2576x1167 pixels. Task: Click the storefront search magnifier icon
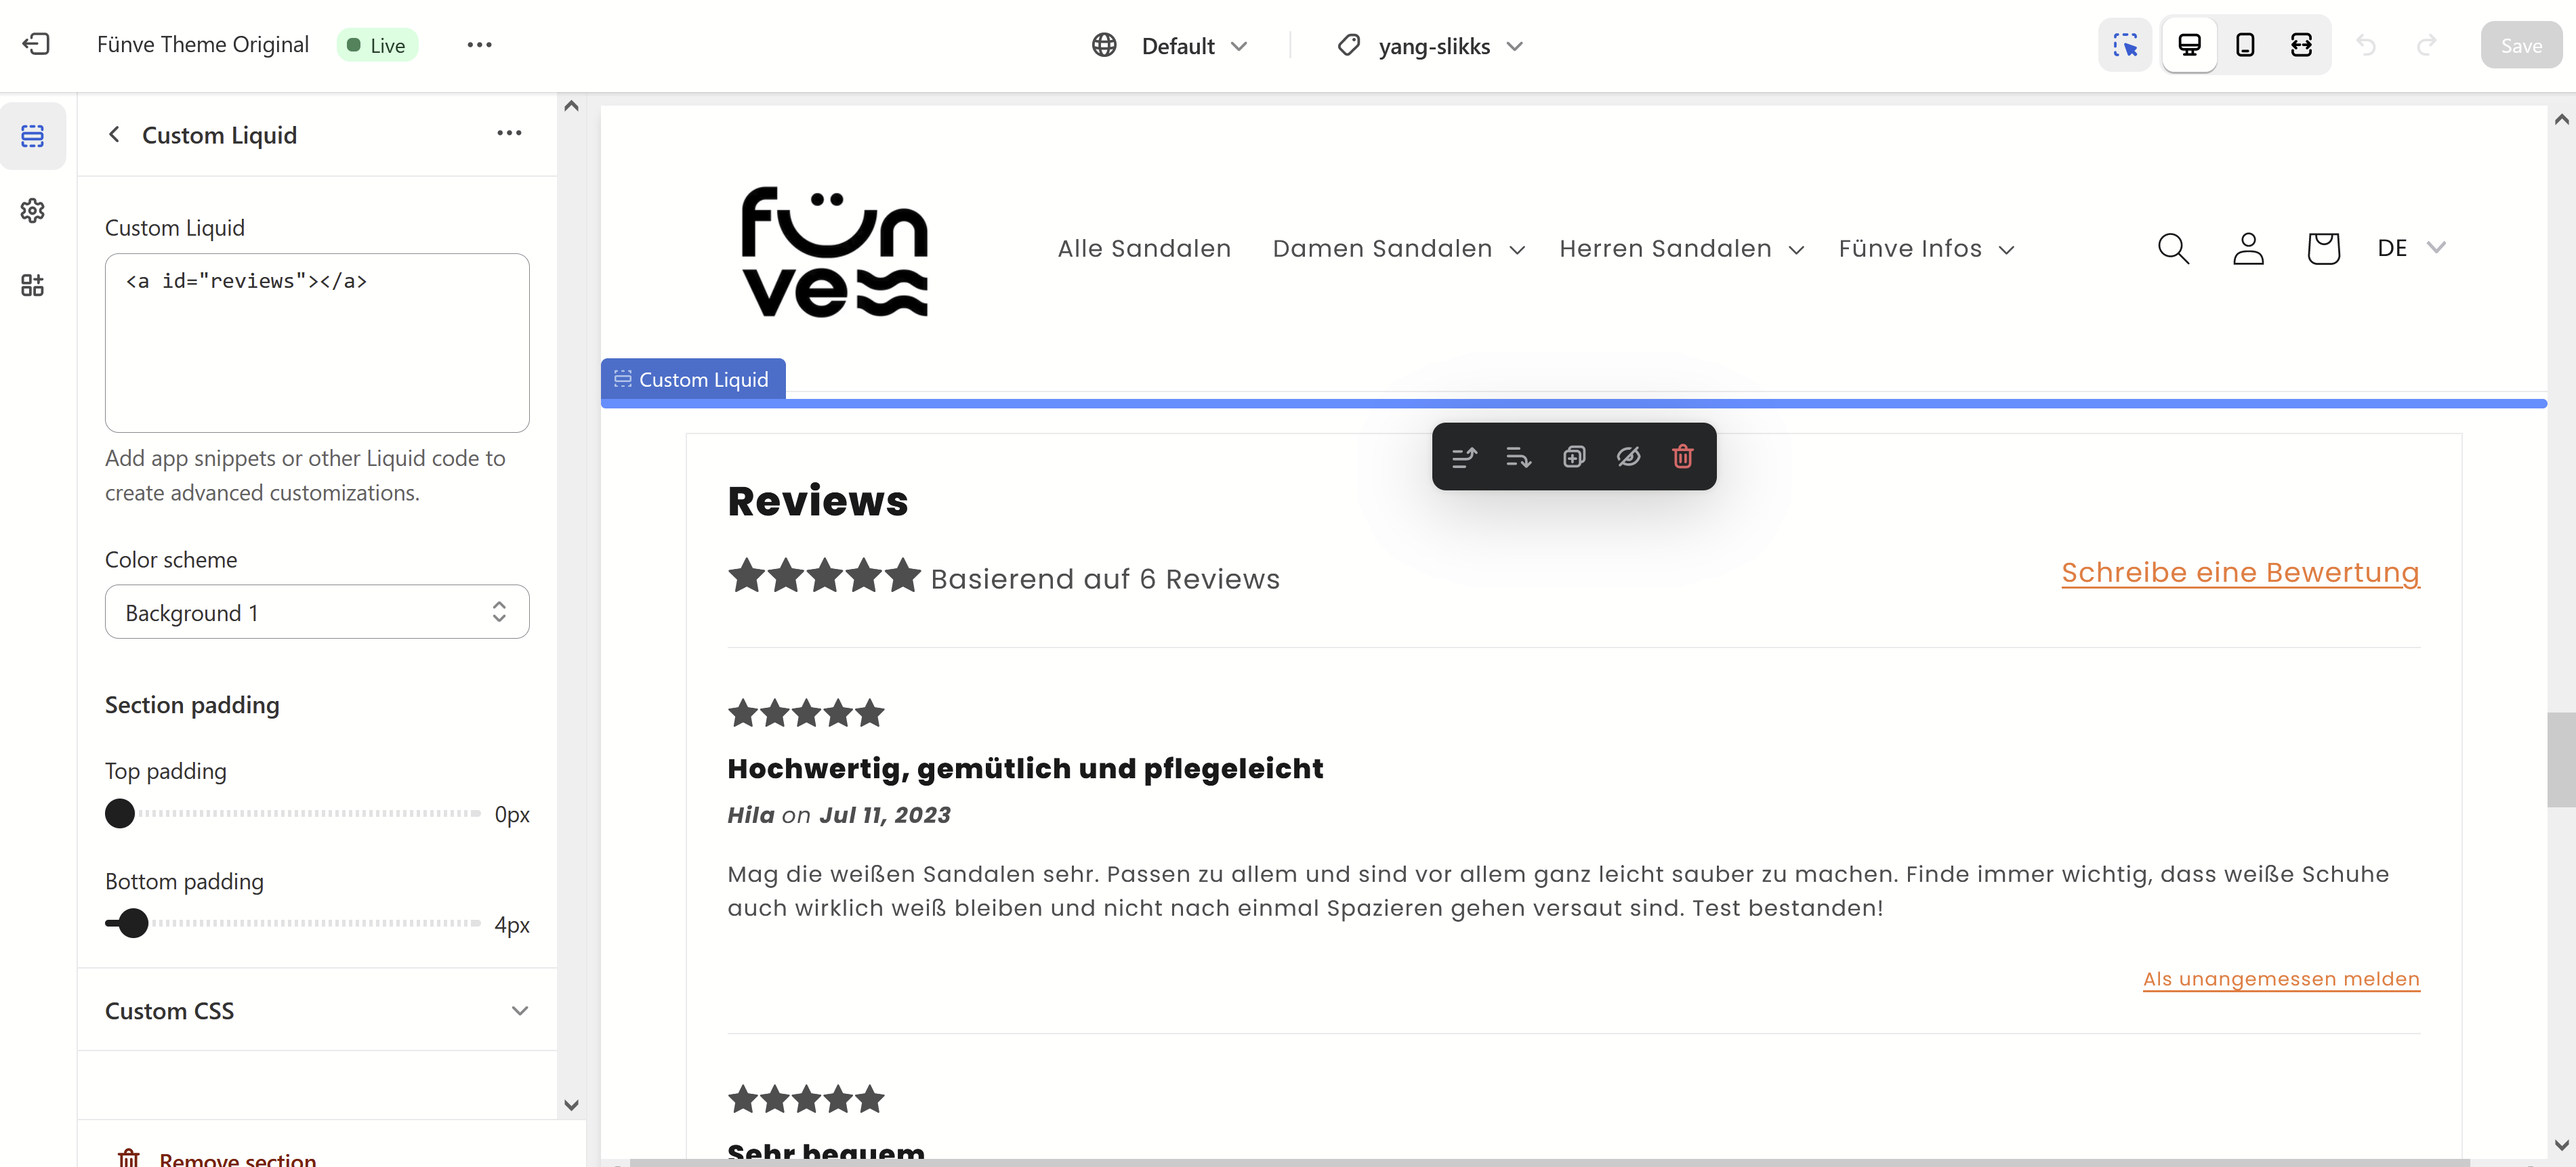coord(2172,248)
